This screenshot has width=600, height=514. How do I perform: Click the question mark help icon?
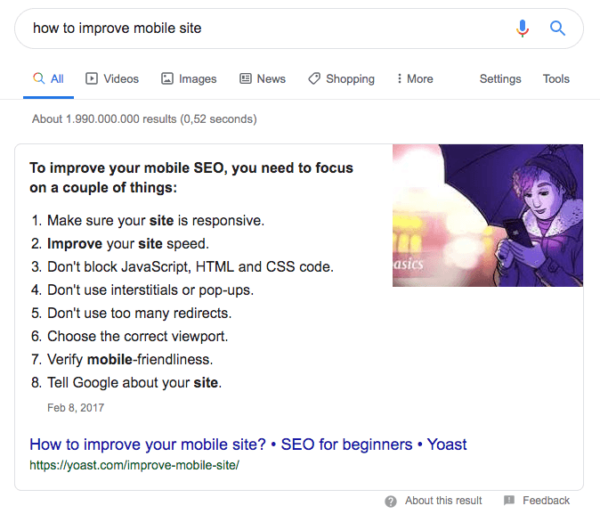click(391, 500)
